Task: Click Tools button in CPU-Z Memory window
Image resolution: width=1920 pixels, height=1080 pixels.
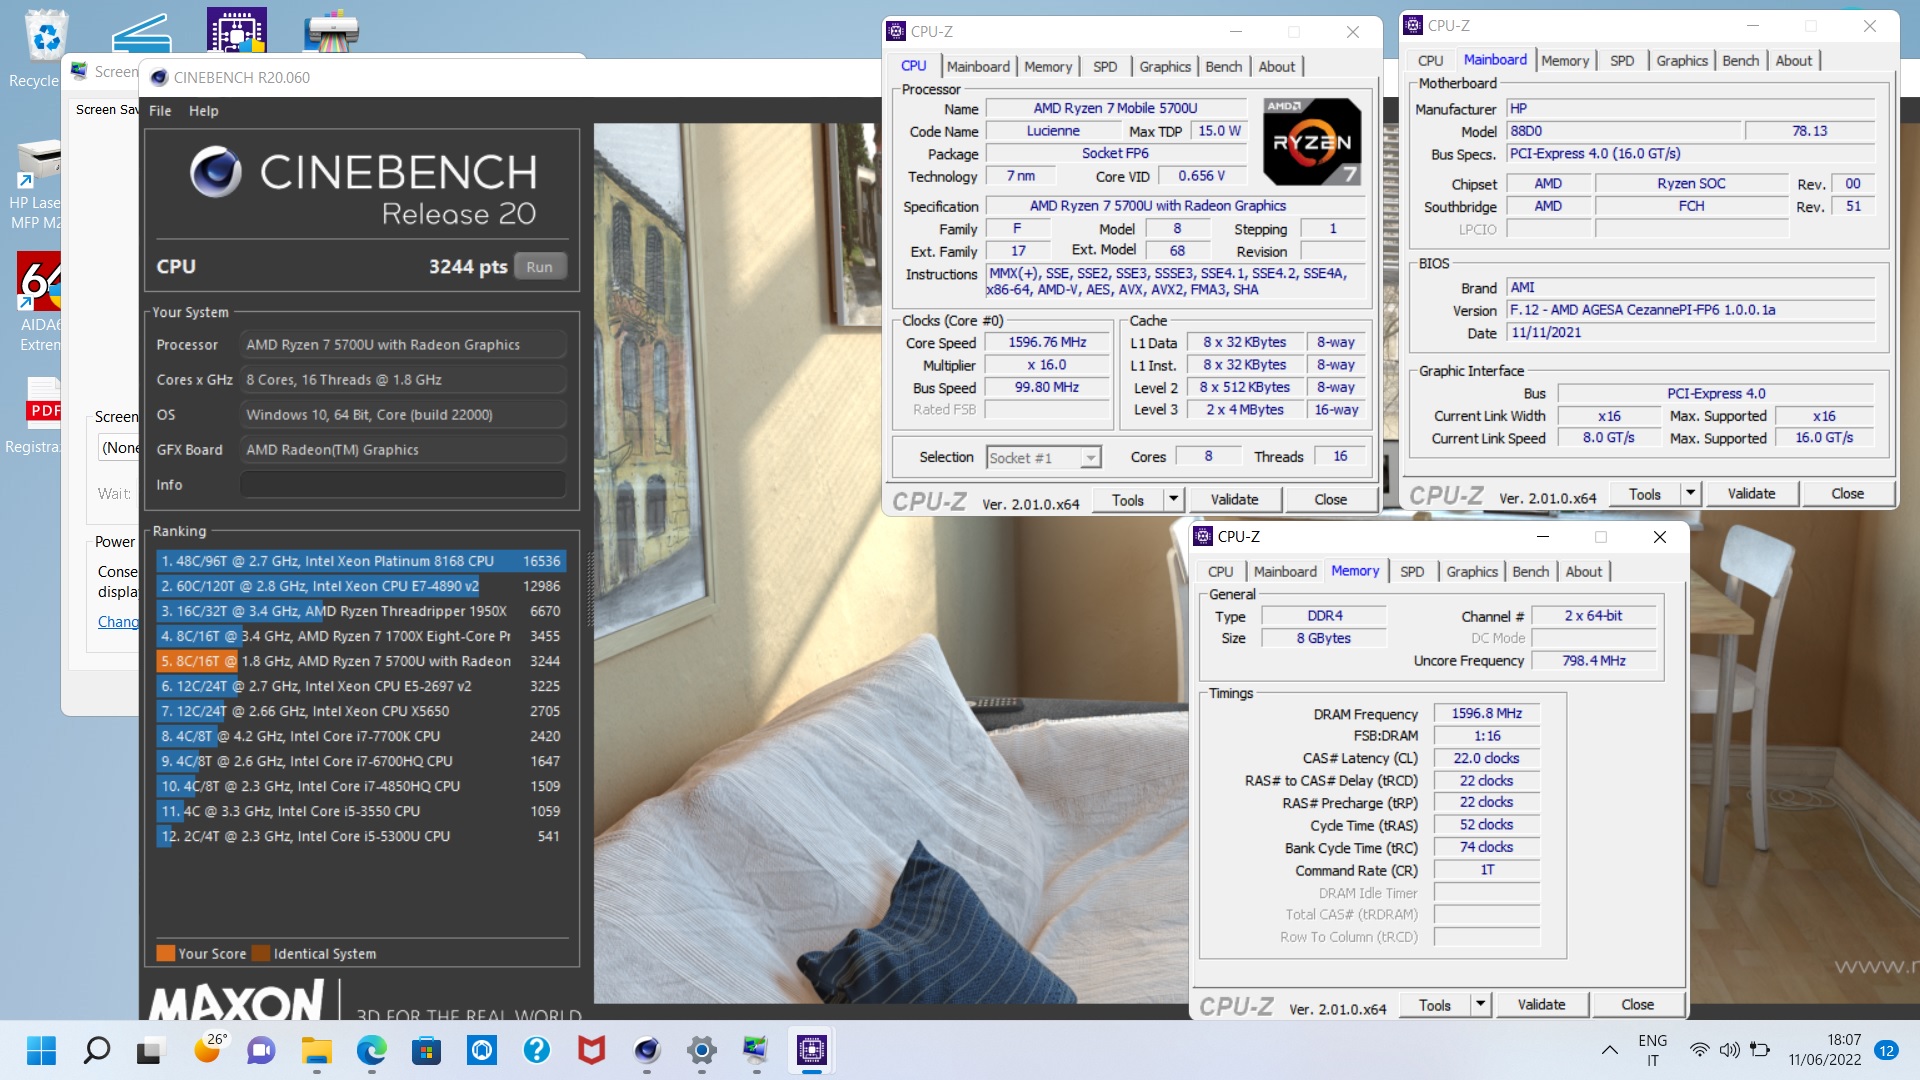Action: [x=1434, y=1004]
